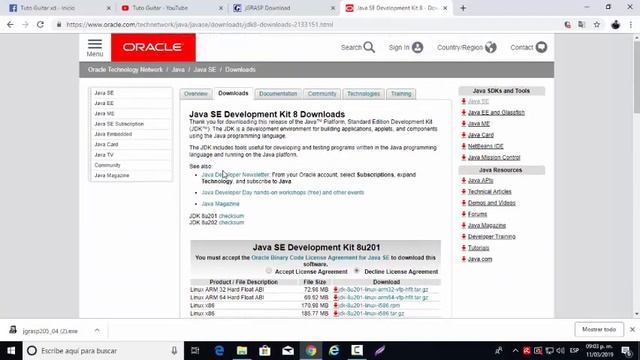This screenshot has width=640, height=360.
Task: Click the Oracle logo
Action: click(x=153, y=47)
